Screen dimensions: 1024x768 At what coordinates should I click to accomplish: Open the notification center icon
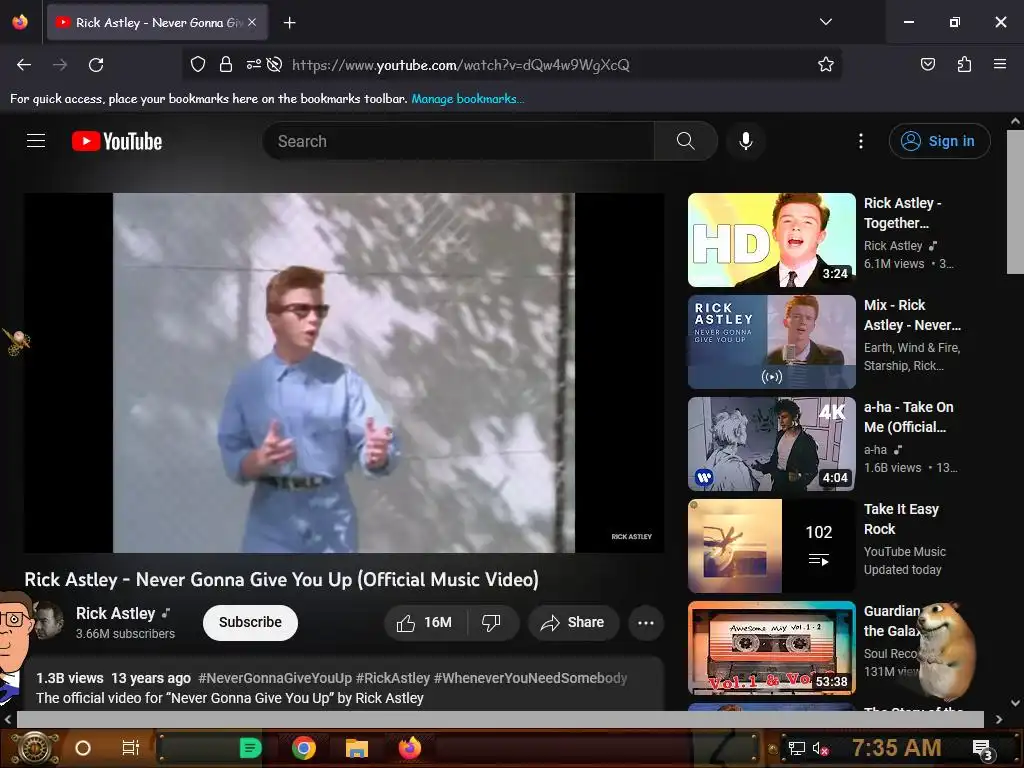982,749
